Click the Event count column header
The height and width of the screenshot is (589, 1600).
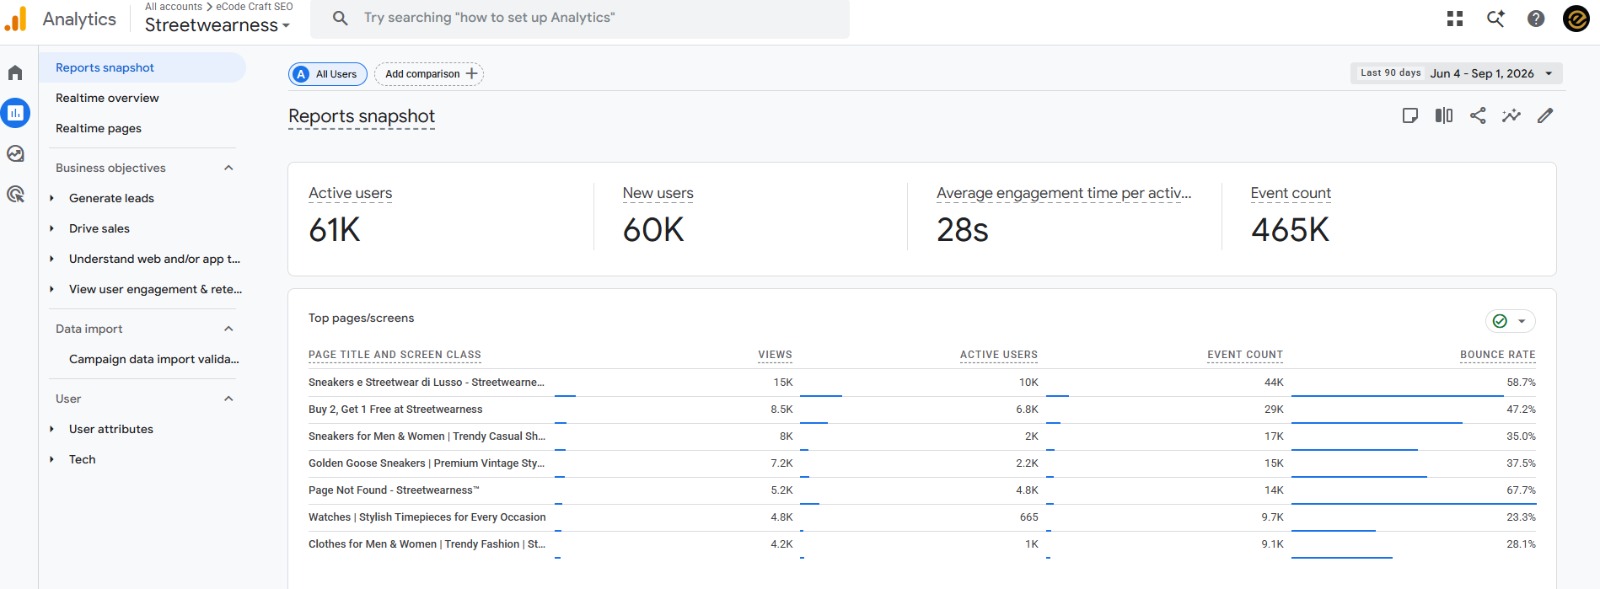click(1245, 355)
